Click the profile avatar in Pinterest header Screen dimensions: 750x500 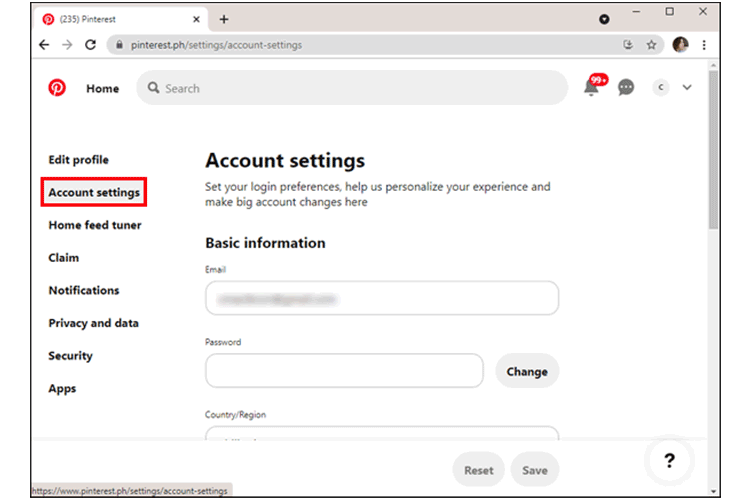click(660, 88)
